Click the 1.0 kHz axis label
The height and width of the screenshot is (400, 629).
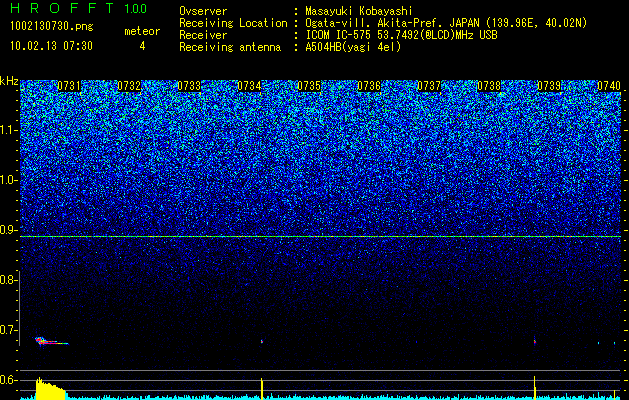click(x=8, y=180)
